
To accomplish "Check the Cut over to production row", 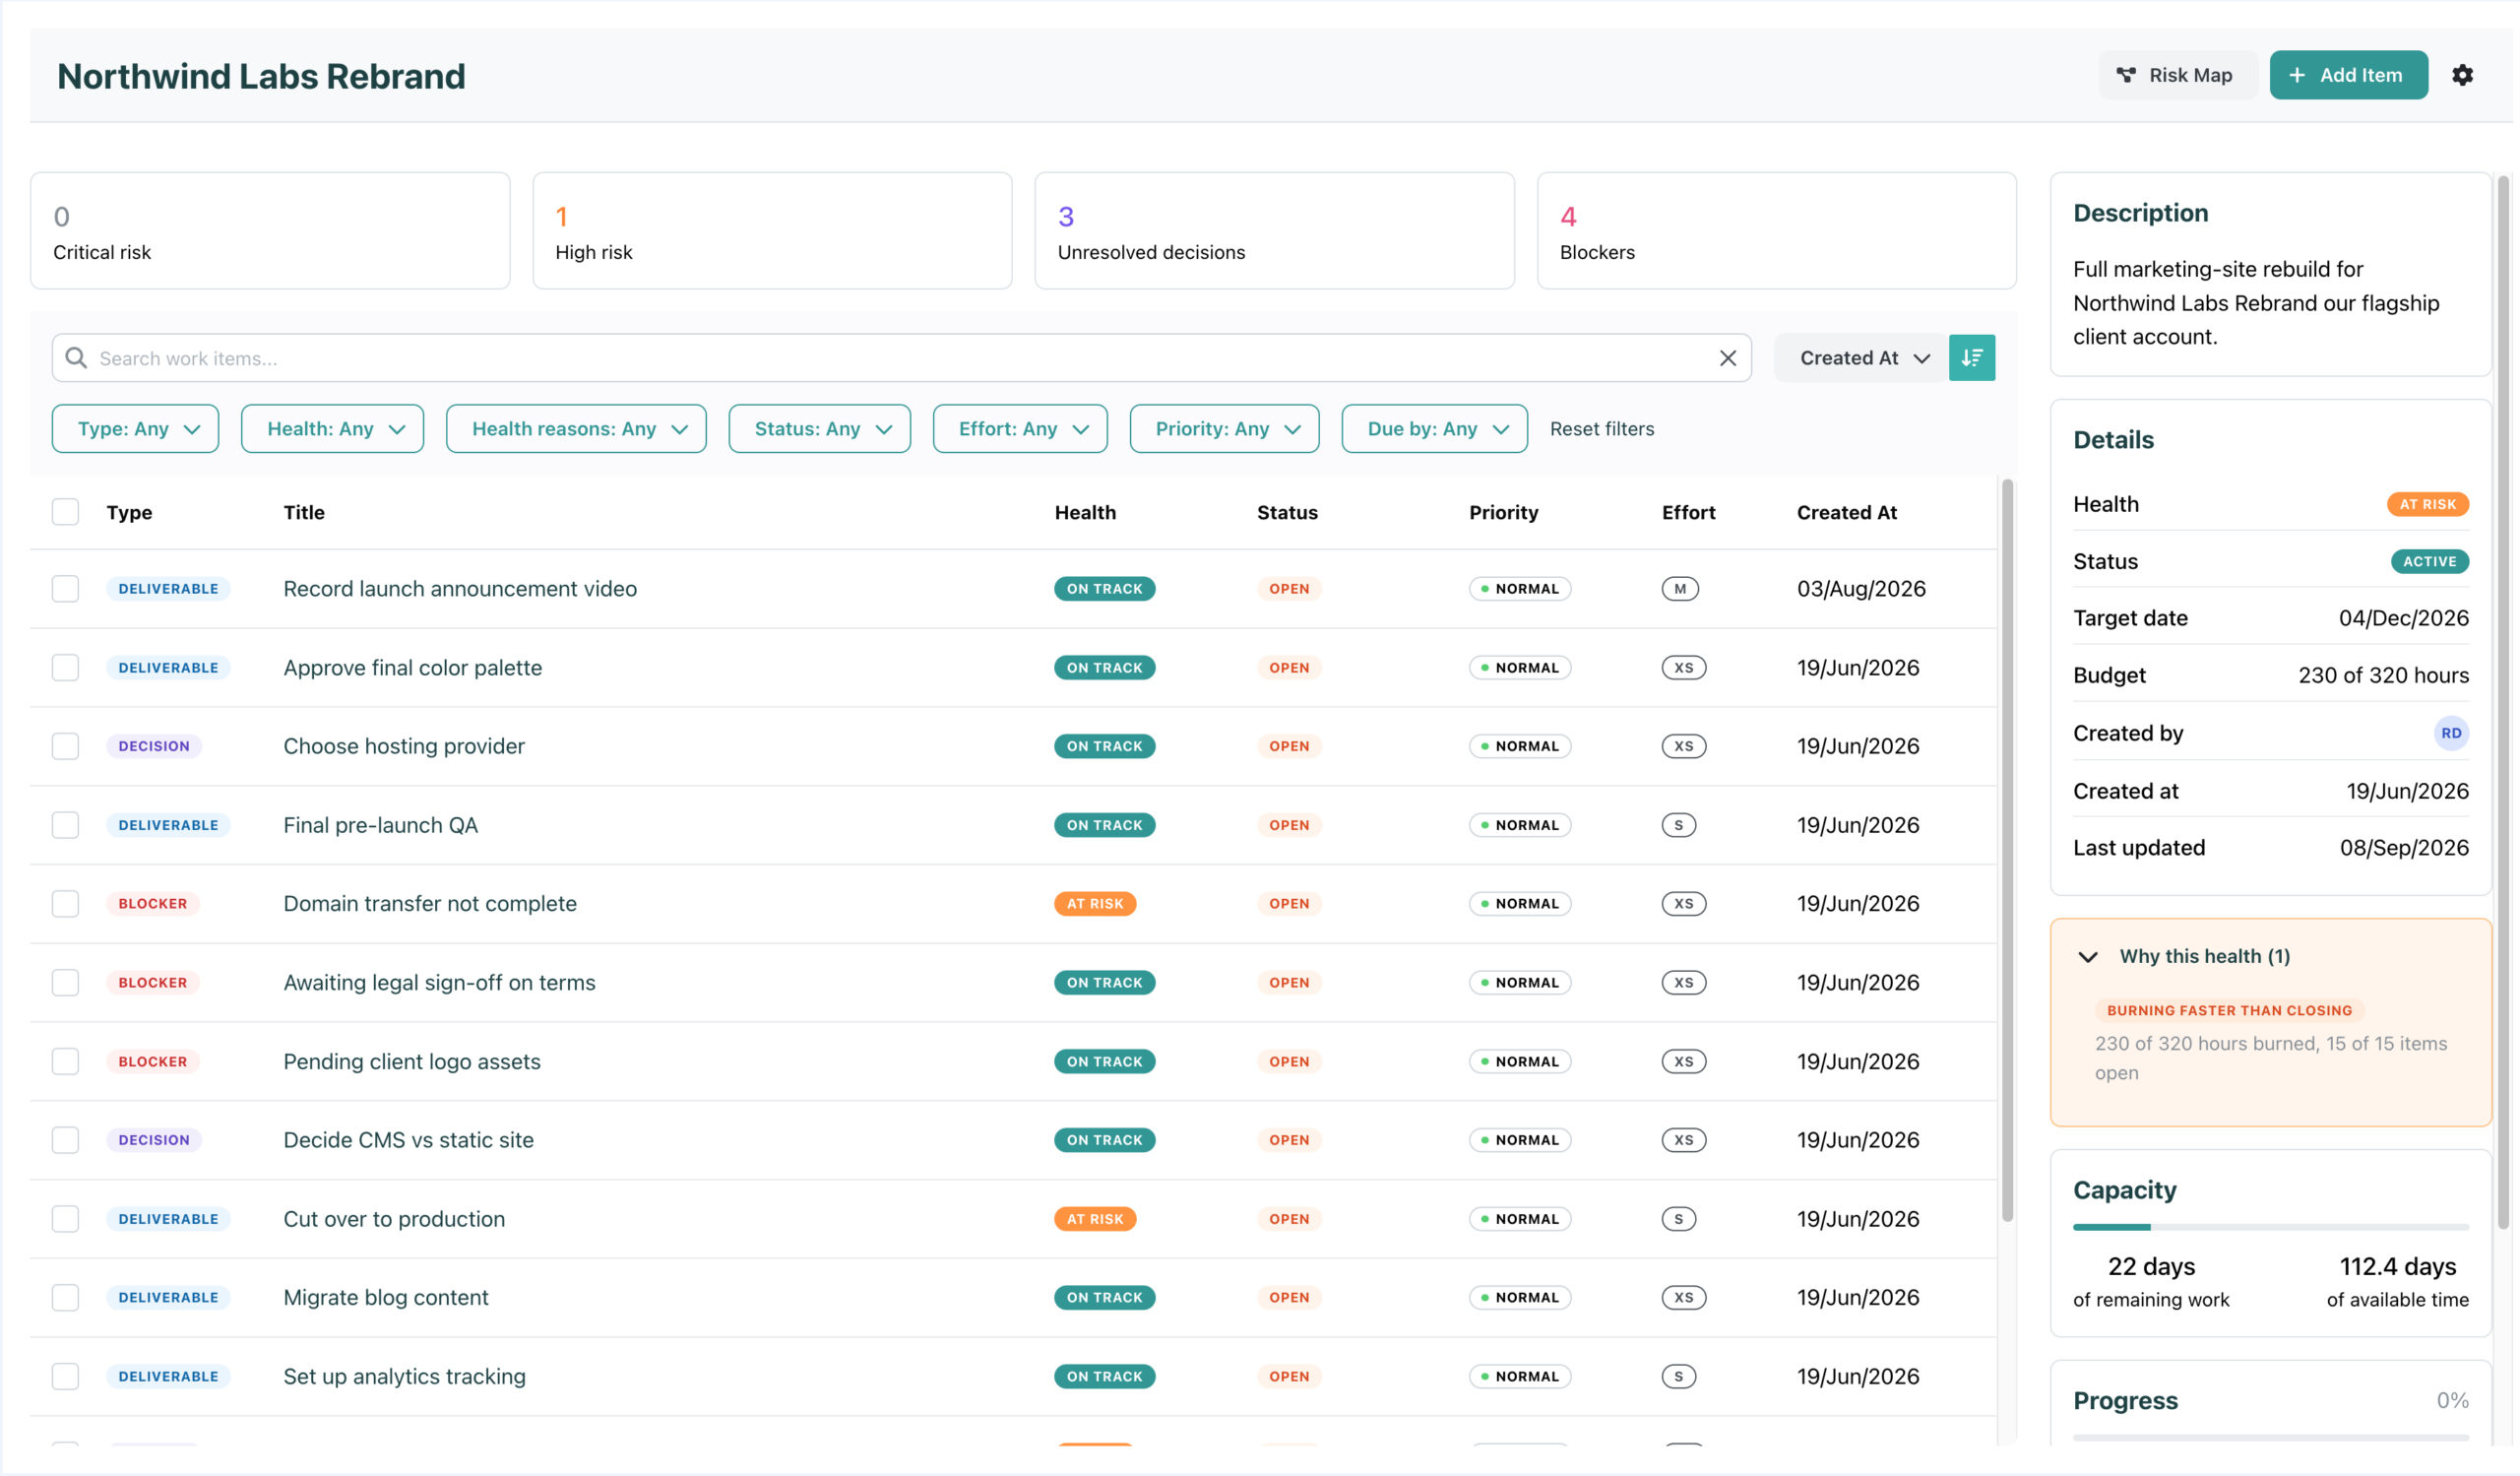I will (65, 1219).
